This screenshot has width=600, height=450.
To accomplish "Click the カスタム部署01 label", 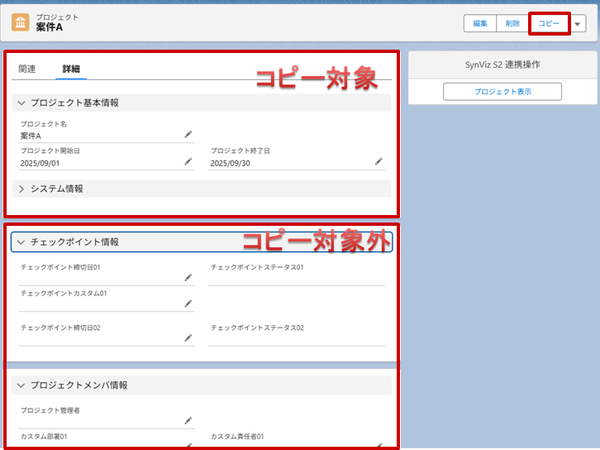I will pos(44,436).
